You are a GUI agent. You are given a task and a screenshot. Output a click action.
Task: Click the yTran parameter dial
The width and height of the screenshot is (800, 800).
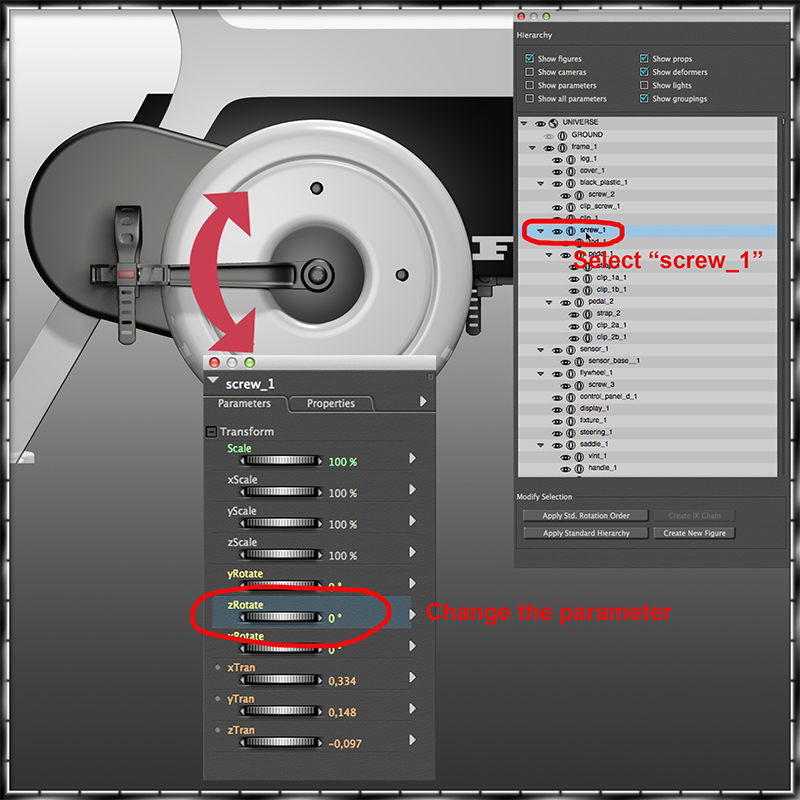click(x=281, y=711)
